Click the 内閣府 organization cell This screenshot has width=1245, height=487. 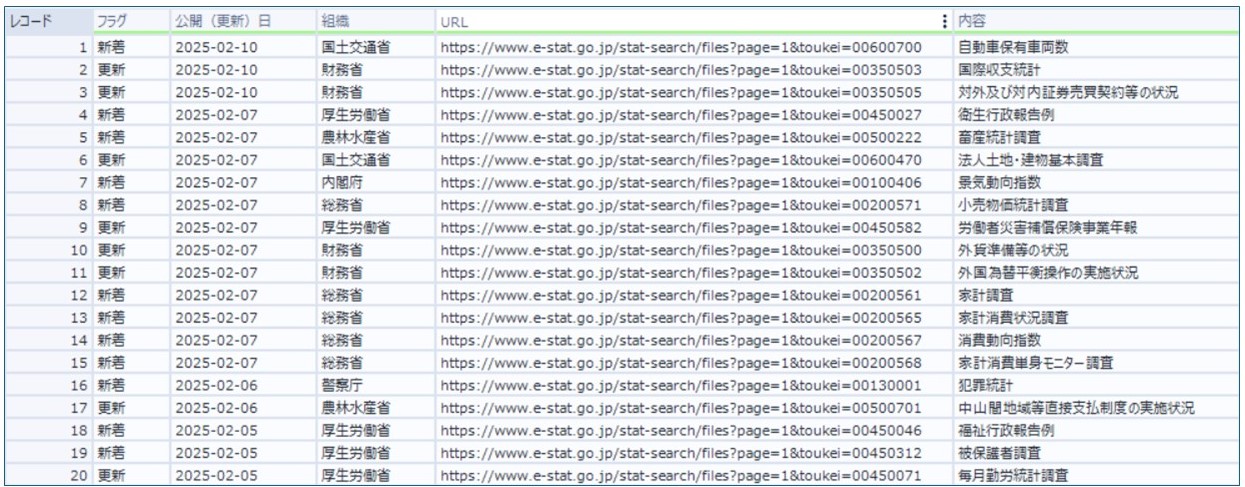[x=342, y=182]
